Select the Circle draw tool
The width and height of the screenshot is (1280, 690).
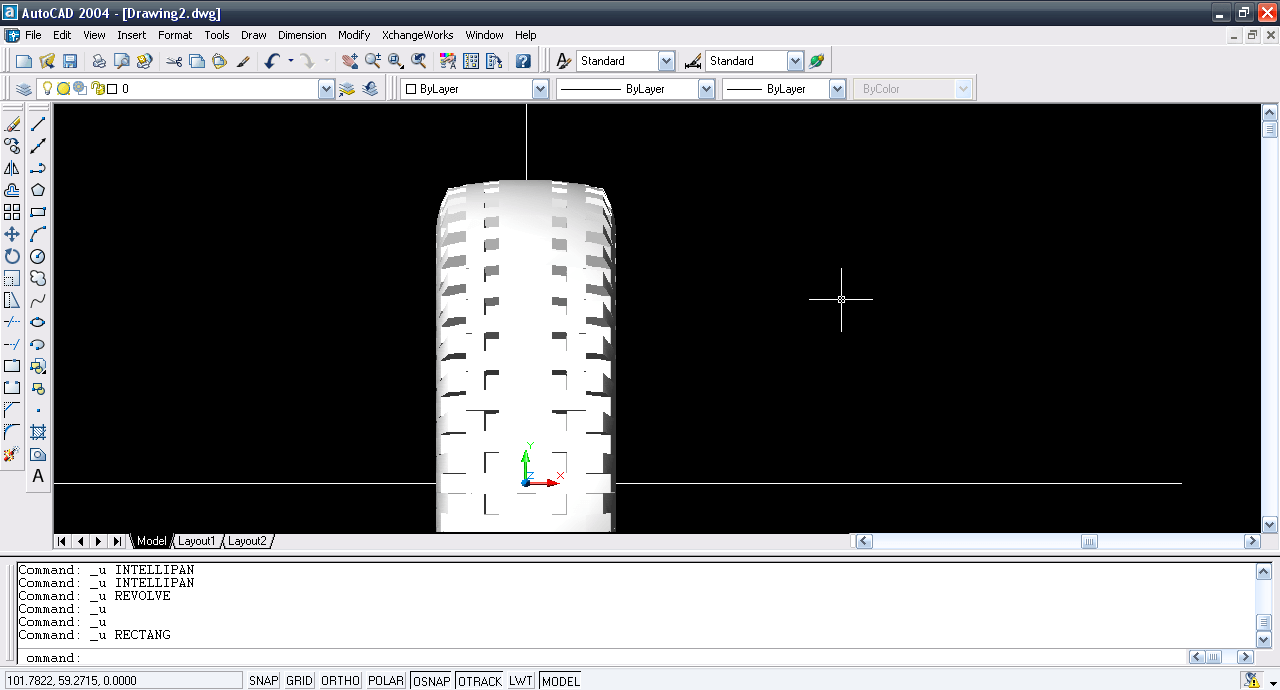click(38, 256)
